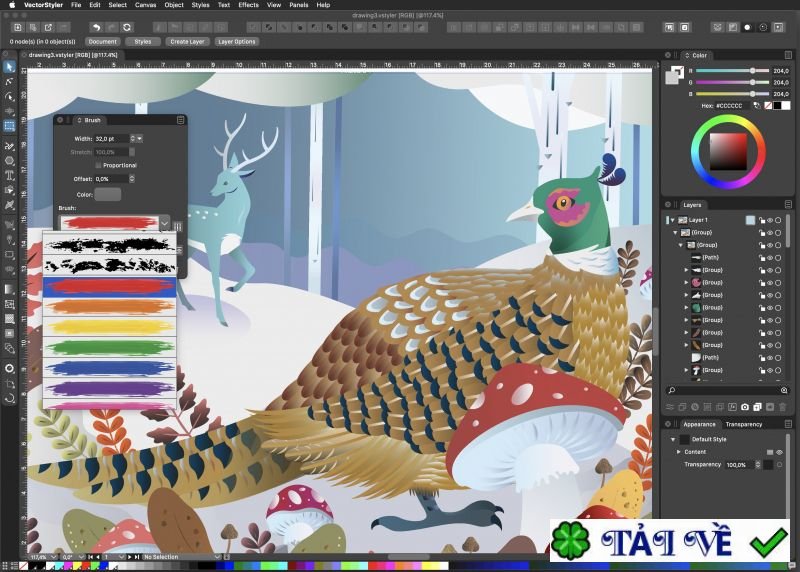800x572 pixels.
Task: Click the camera icon below Layers
Action: [x=744, y=407]
